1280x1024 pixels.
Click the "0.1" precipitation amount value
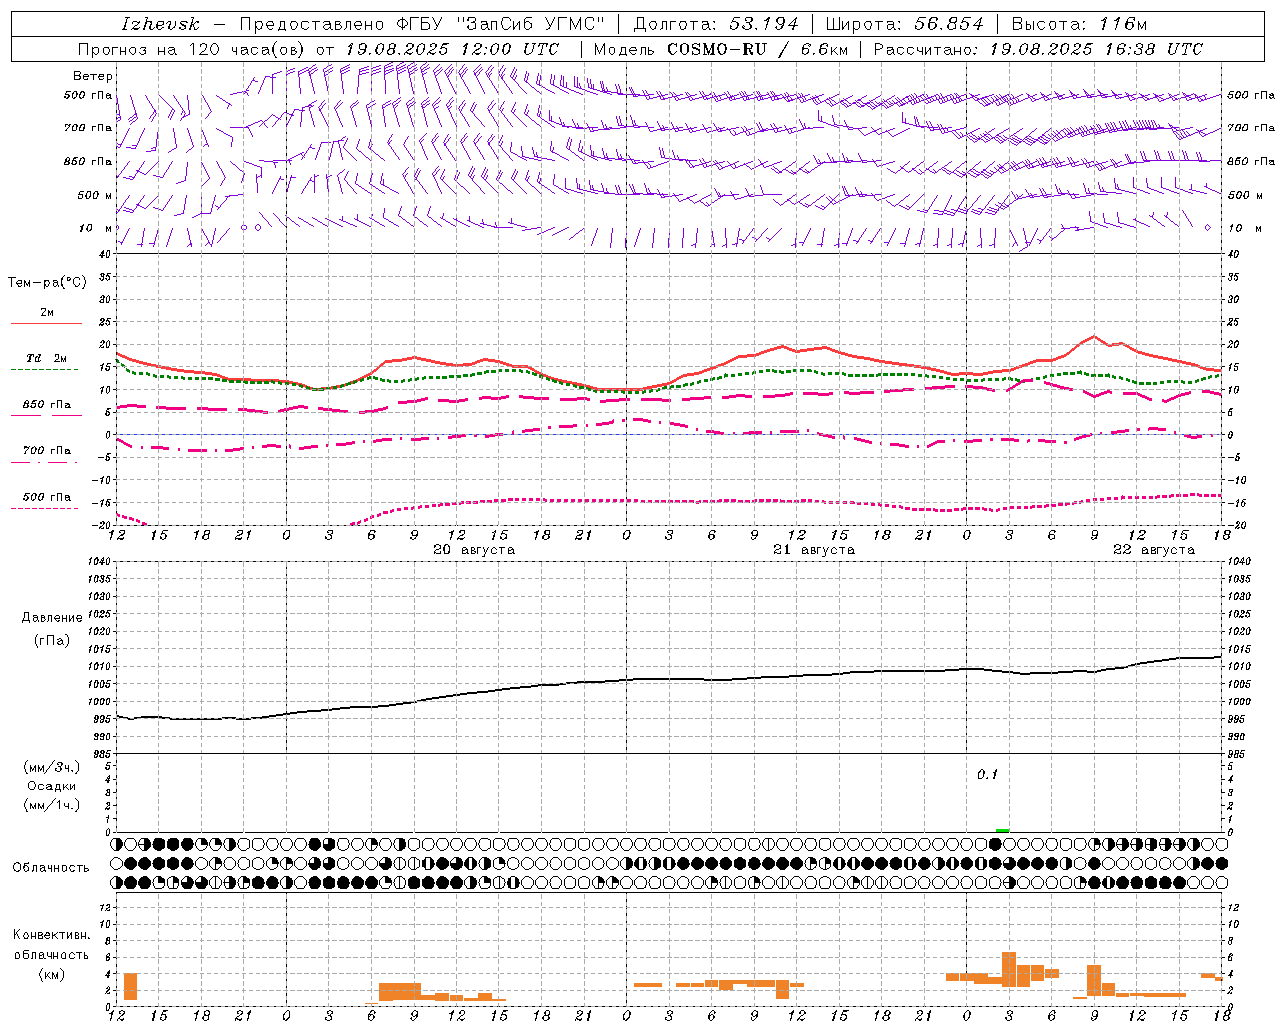point(987,774)
